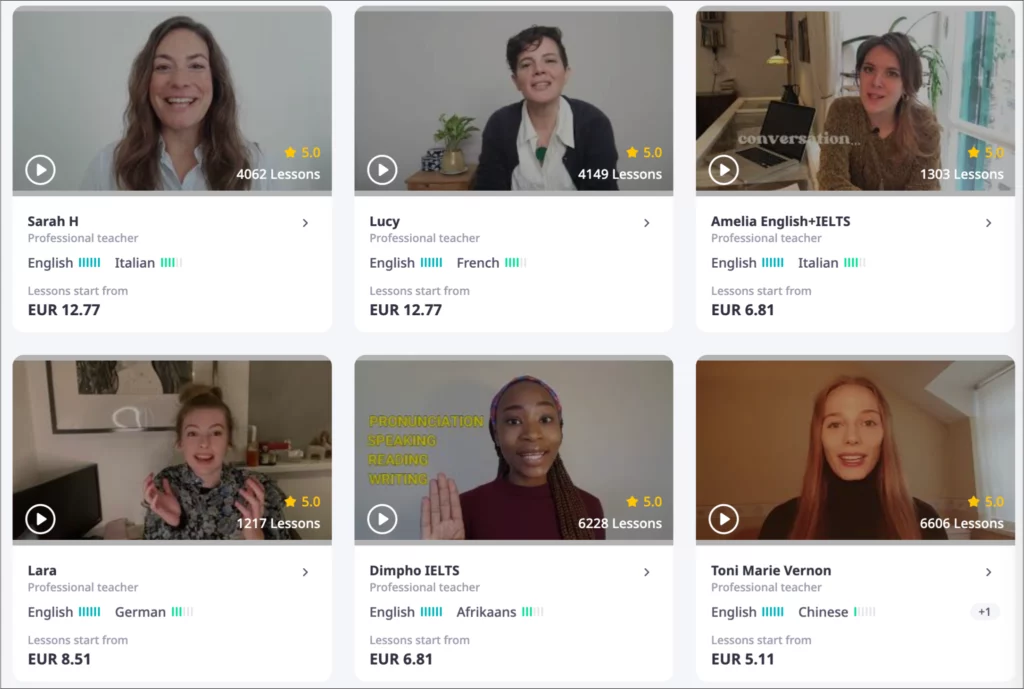Play Toni Marie Vernon's video
1024x689 pixels.
723,519
